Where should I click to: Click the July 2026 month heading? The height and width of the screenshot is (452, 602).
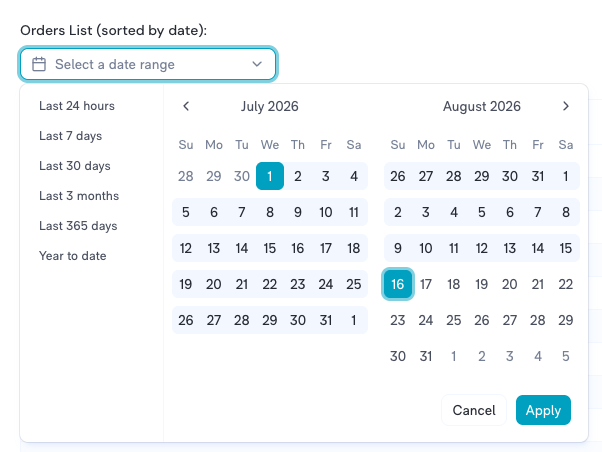[x=270, y=106]
